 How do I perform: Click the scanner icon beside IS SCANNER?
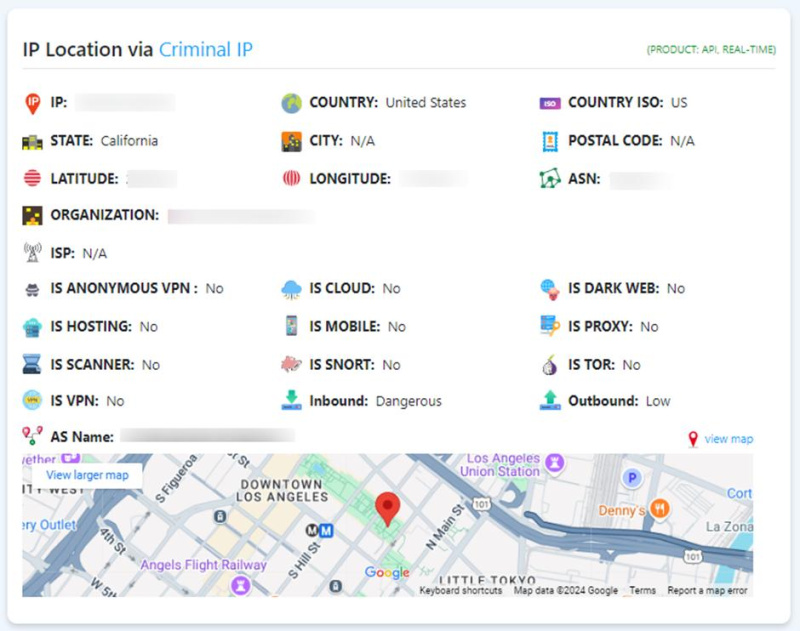32,364
